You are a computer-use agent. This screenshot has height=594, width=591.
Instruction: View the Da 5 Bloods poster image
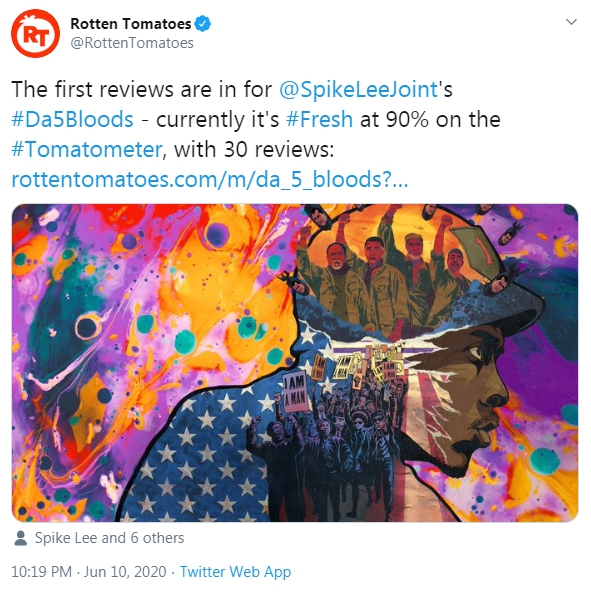(295, 363)
